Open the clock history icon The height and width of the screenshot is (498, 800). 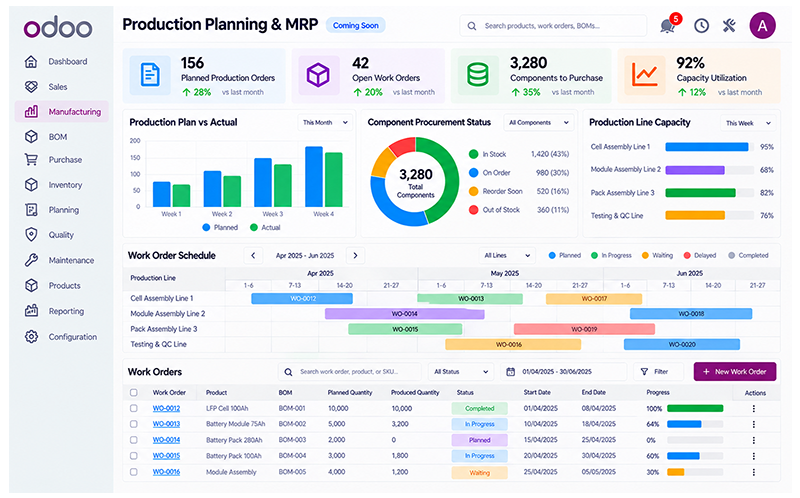pos(701,26)
